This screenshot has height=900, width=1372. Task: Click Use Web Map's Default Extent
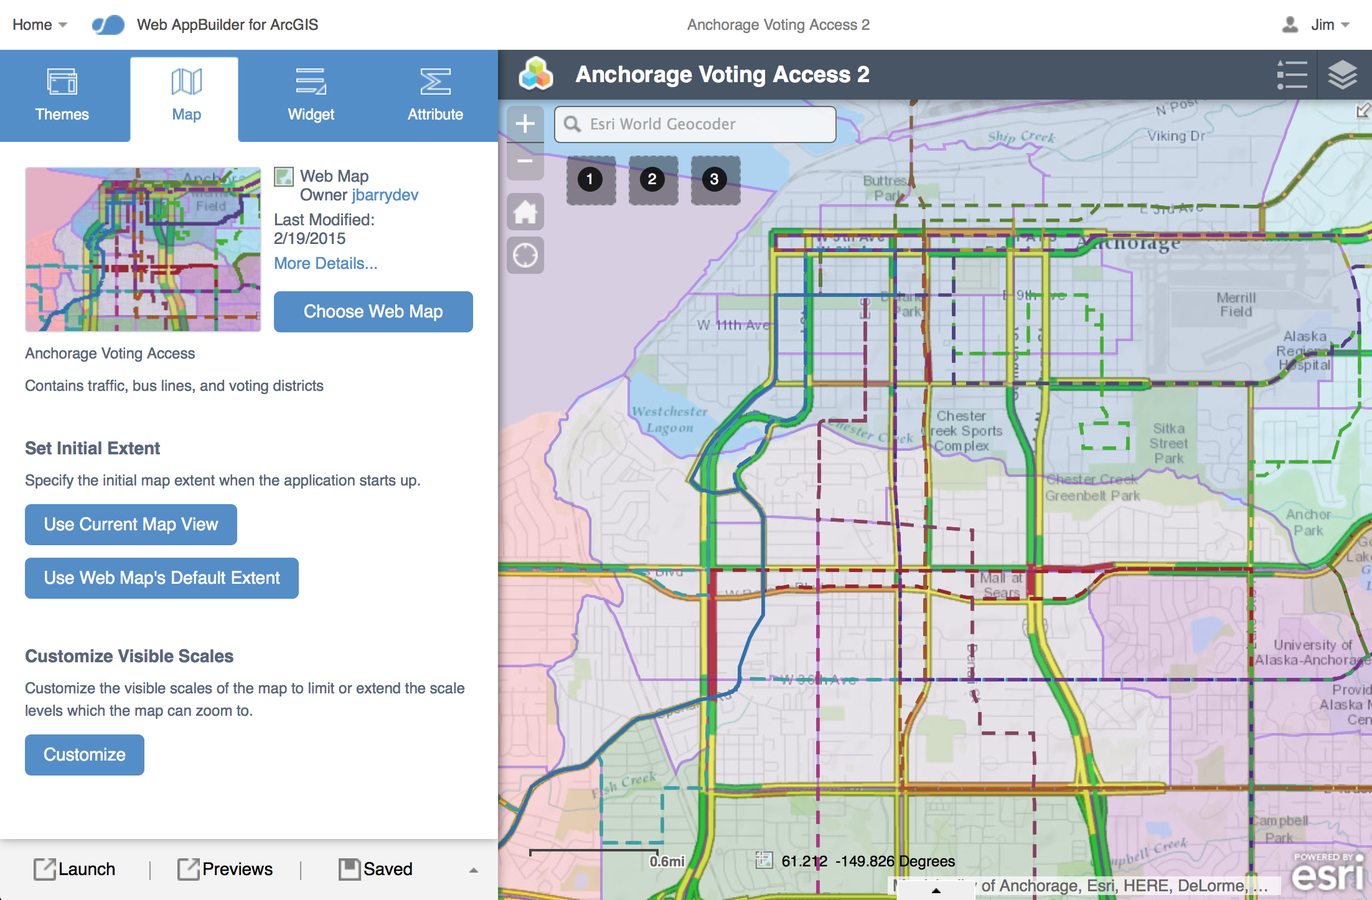coord(162,578)
